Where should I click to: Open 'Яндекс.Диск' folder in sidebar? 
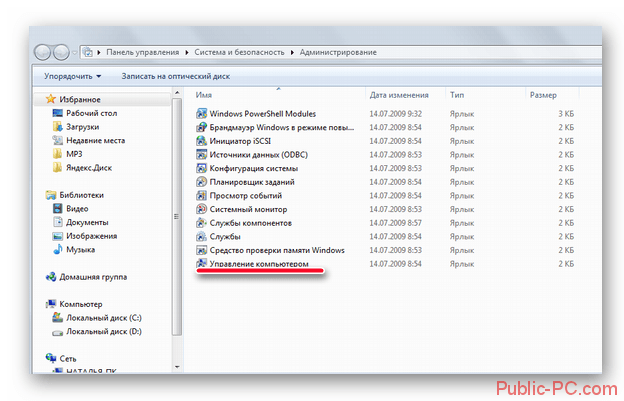(89, 168)
